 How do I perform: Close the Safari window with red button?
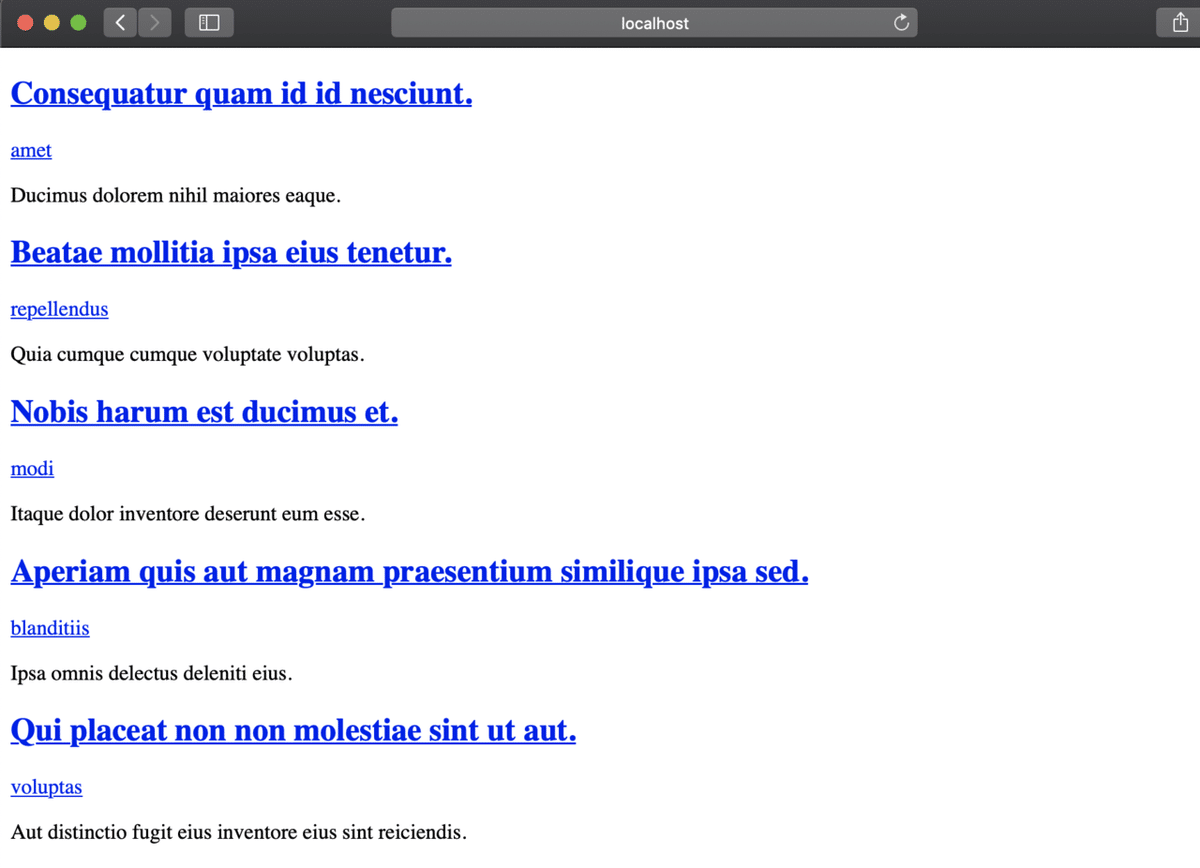(26, 23)
